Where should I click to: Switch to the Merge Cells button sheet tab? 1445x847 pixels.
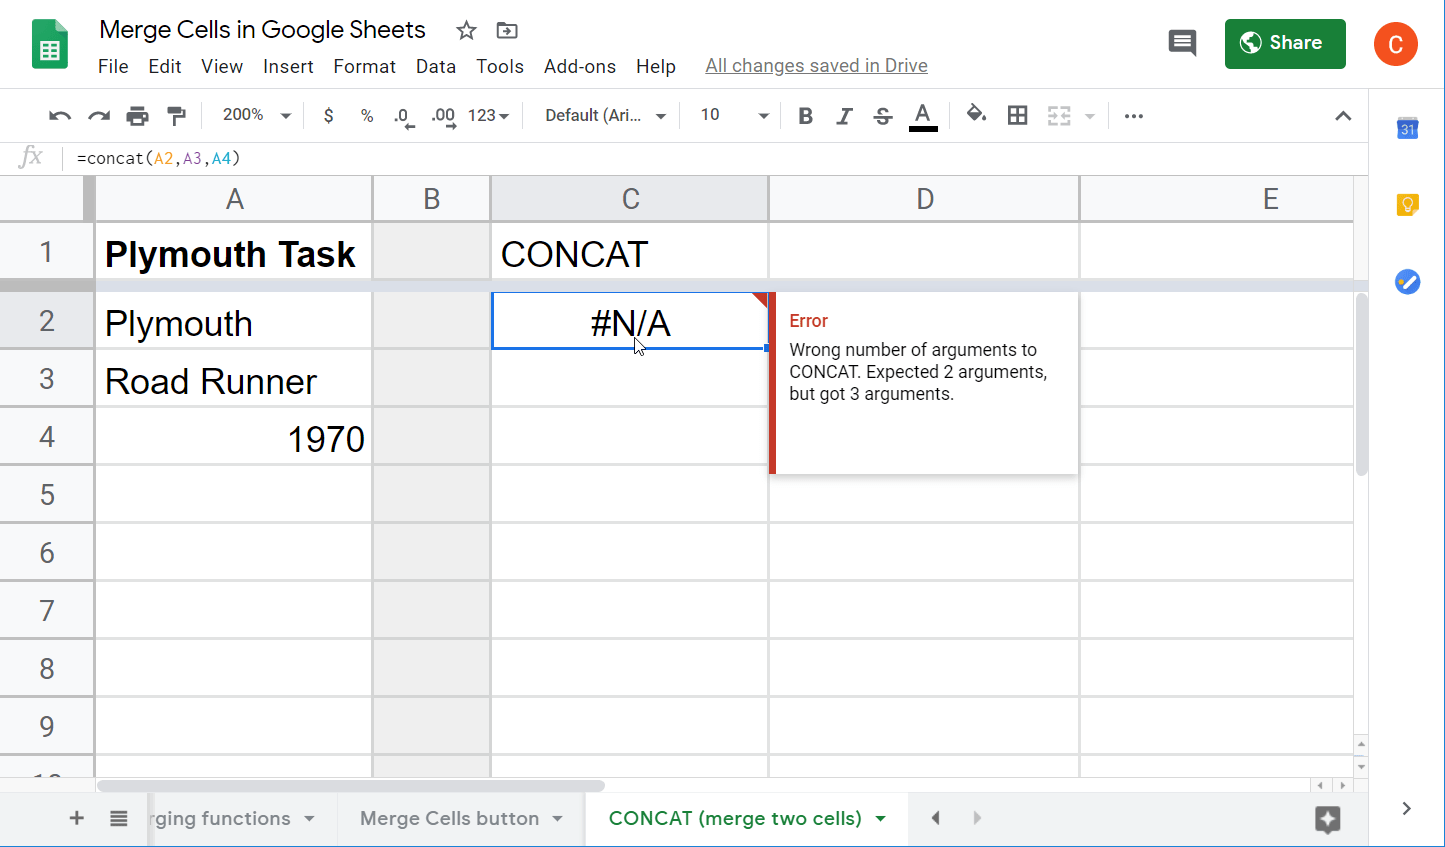(x=449, y=818)
